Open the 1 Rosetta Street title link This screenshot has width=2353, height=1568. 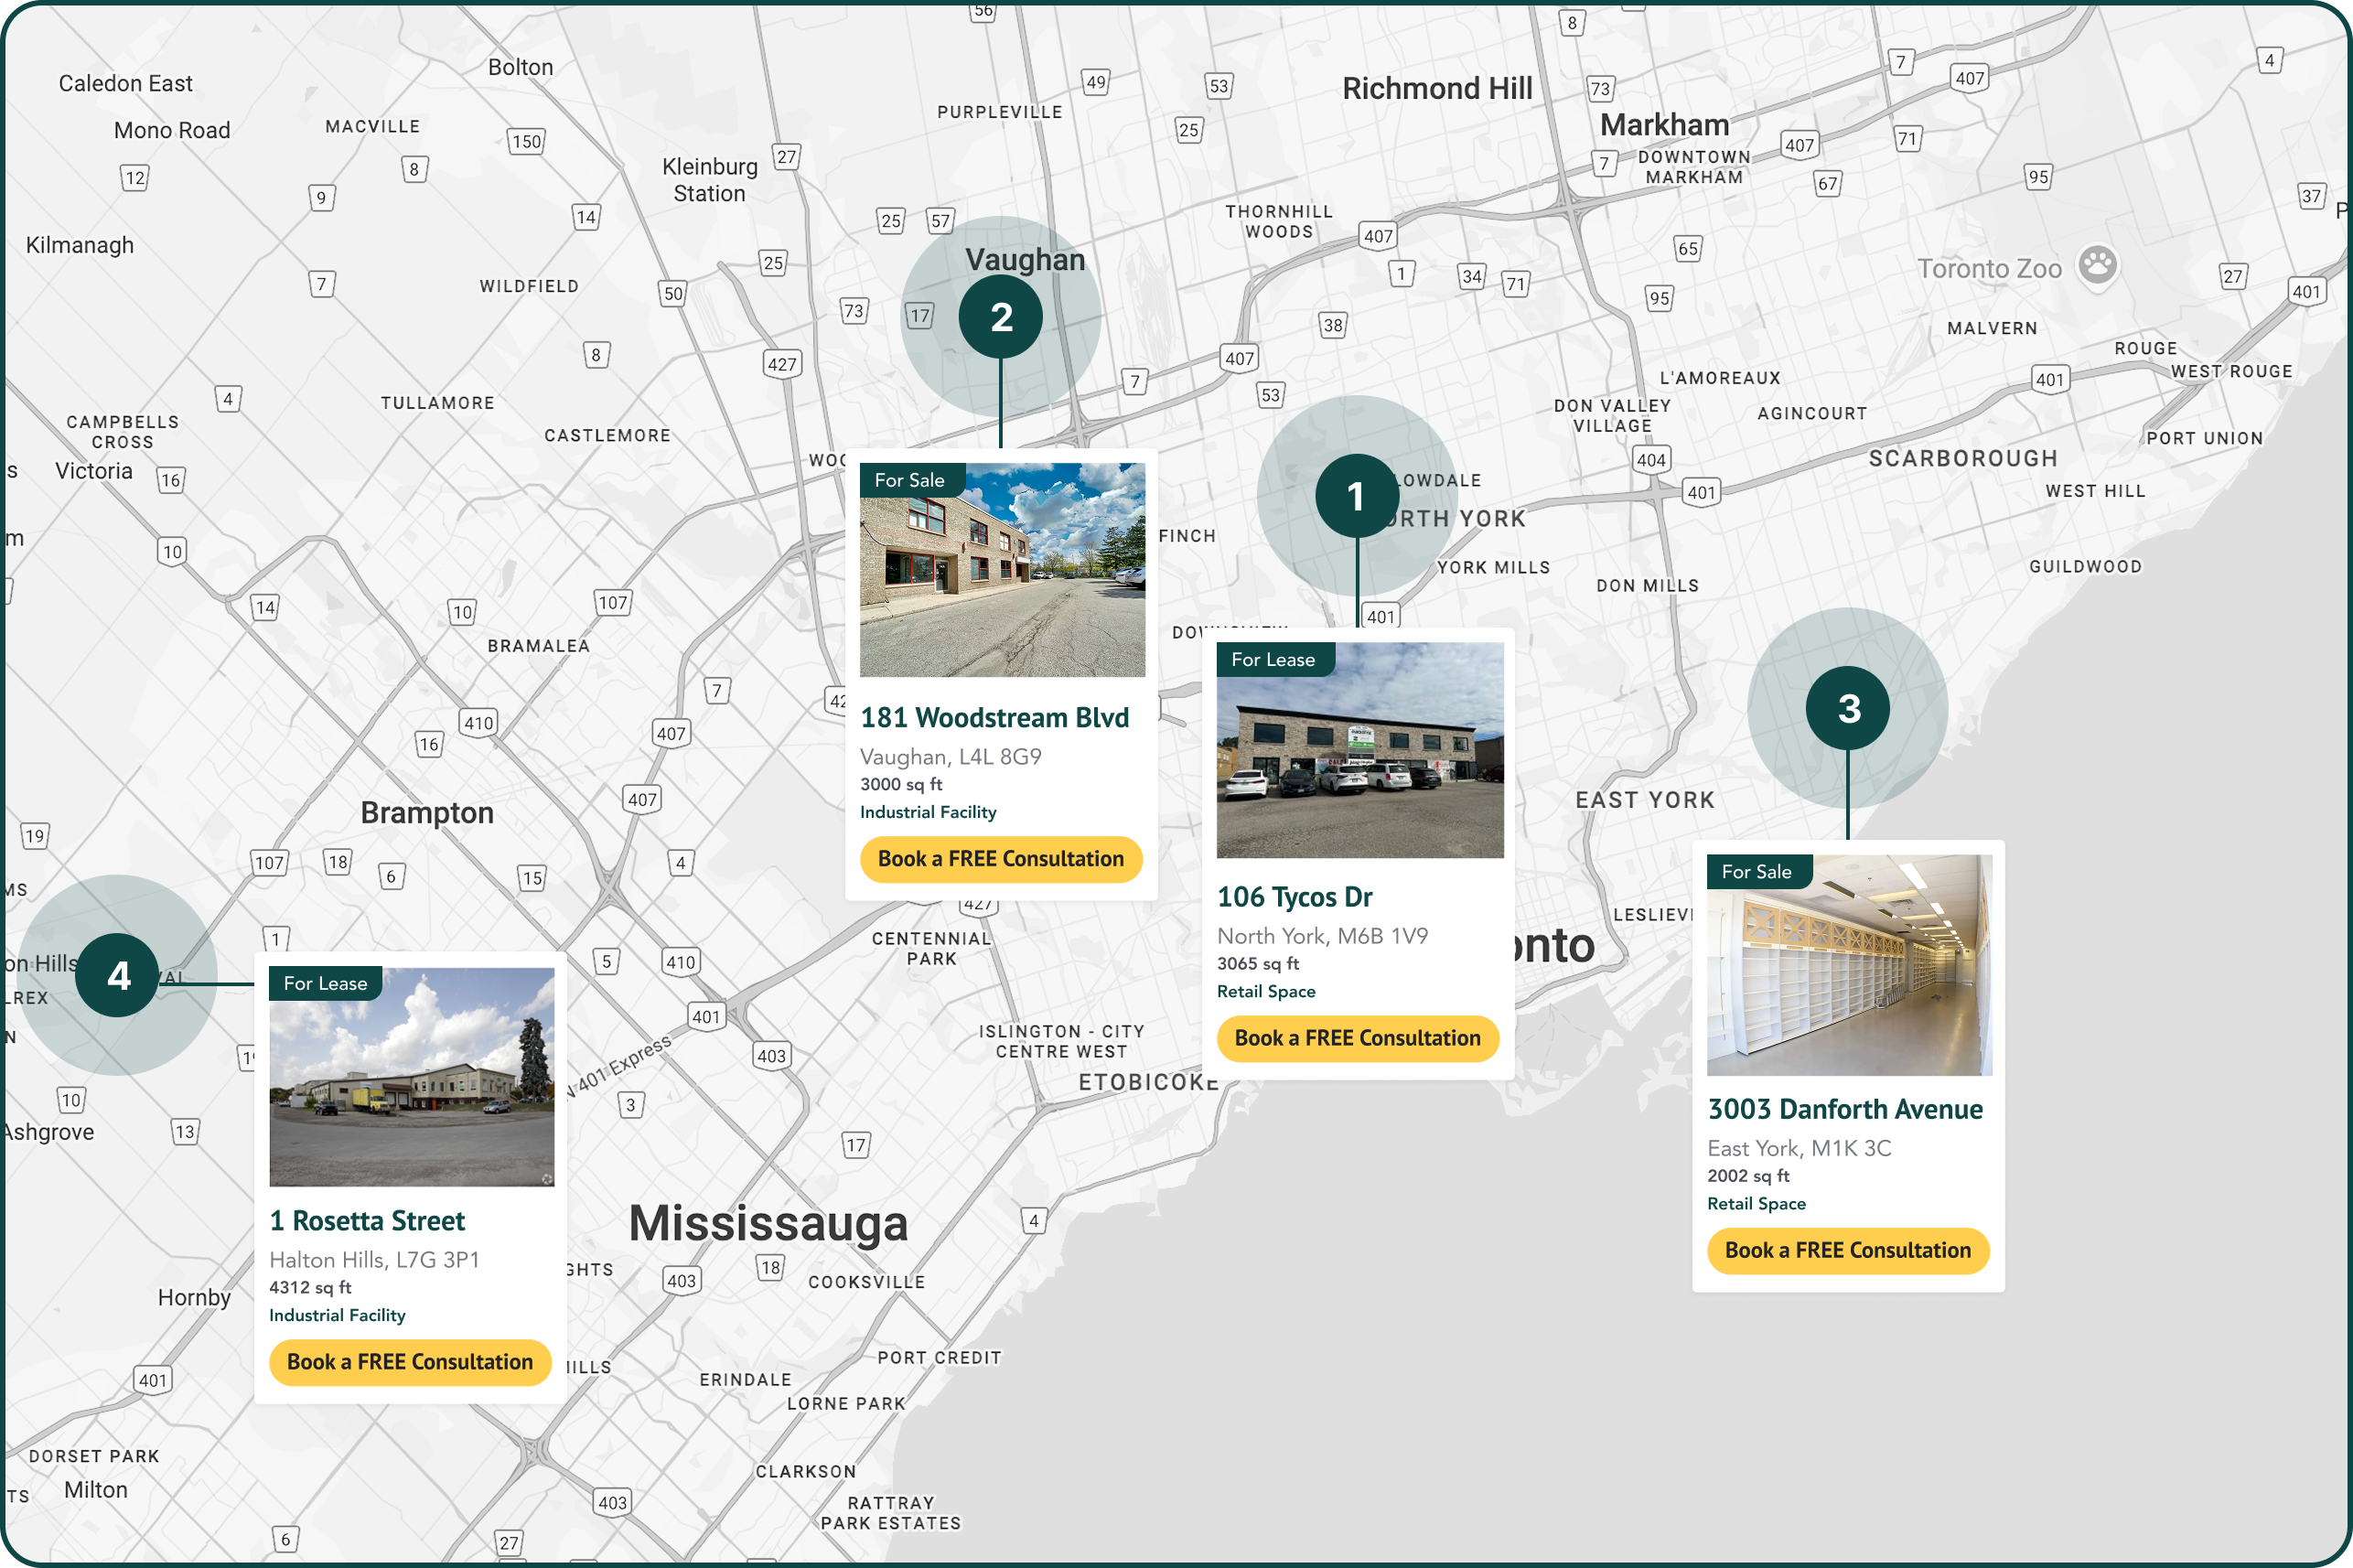[x=367, y=1221]
